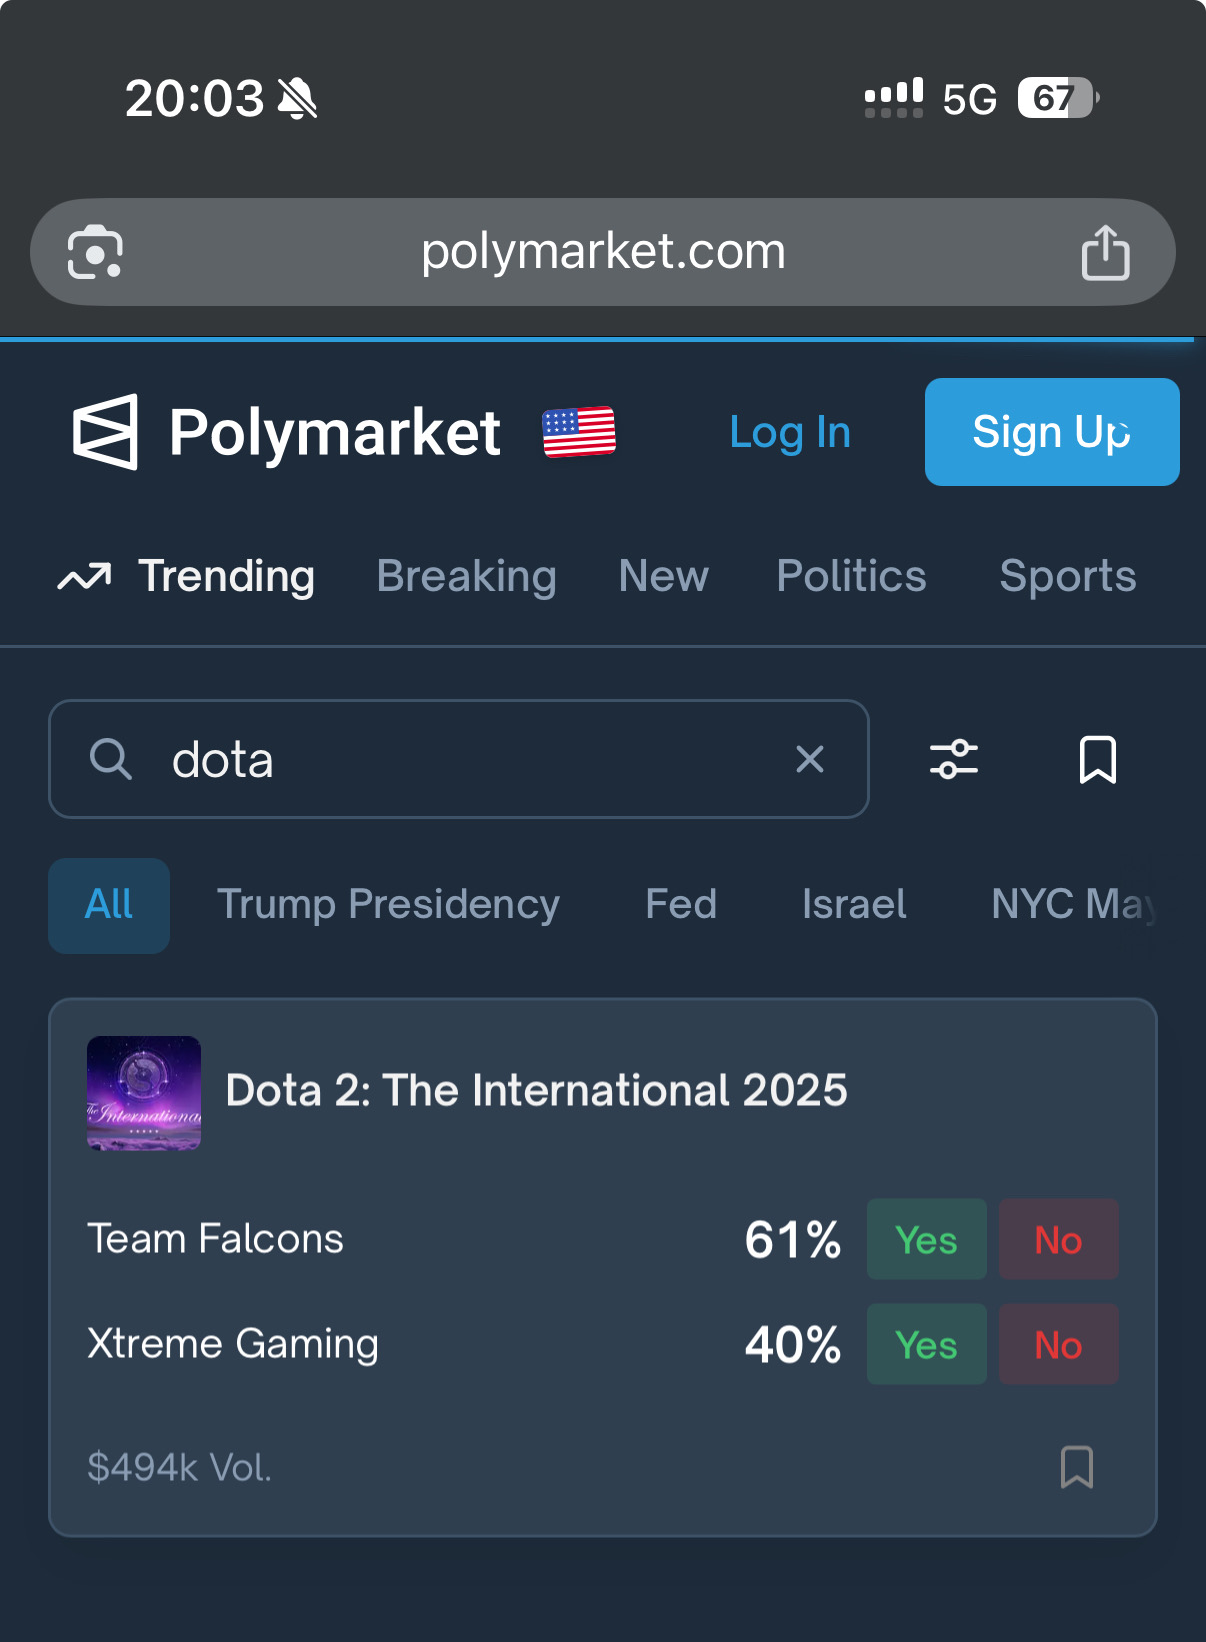The height and width of the screenshot is (1642, 1206).
Task: Buy Yes for Team Falcons
Action: [926, 1240]
